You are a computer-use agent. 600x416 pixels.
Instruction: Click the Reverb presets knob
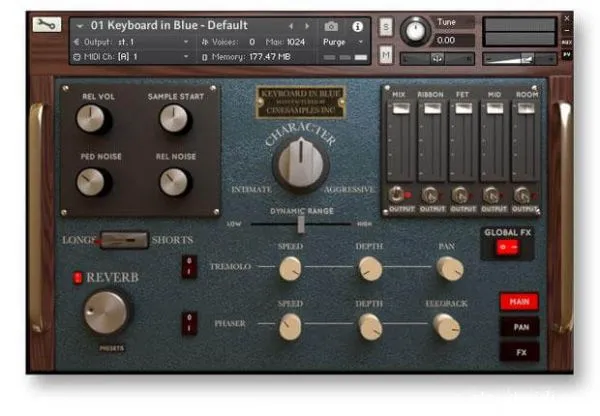(x=106, y=312)
